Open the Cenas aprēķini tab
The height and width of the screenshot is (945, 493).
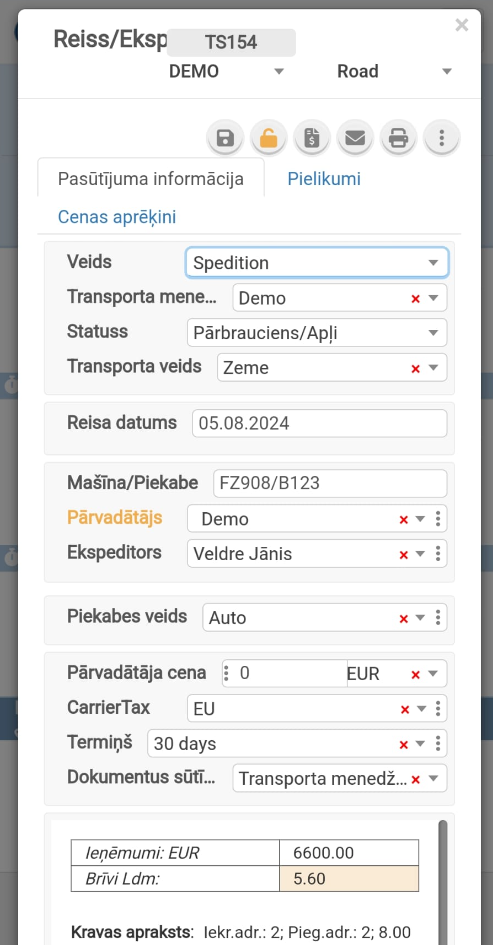coord(117,217)
